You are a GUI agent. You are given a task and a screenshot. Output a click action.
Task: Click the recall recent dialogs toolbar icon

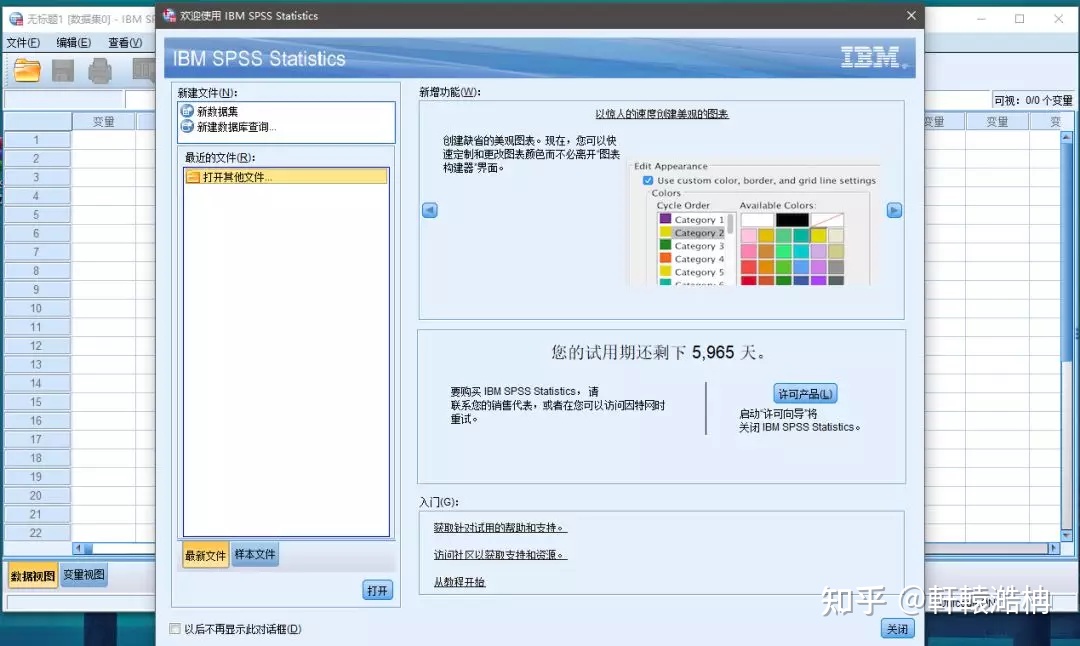pos(144,70)
